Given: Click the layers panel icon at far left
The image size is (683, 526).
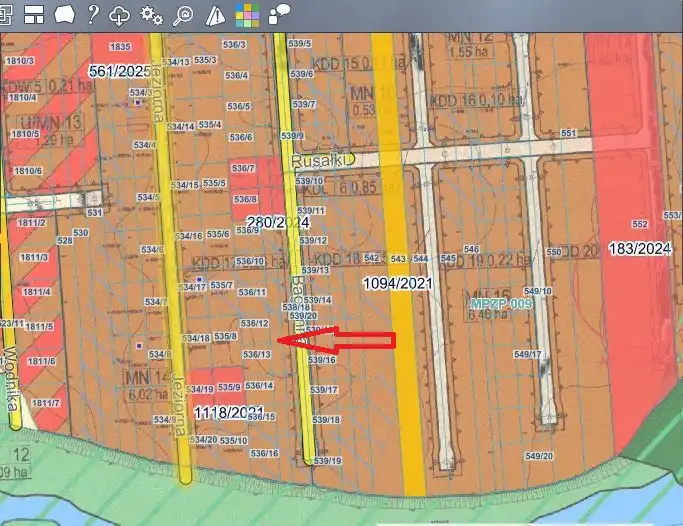Looking at the screenshot, I should click(7, 14).
